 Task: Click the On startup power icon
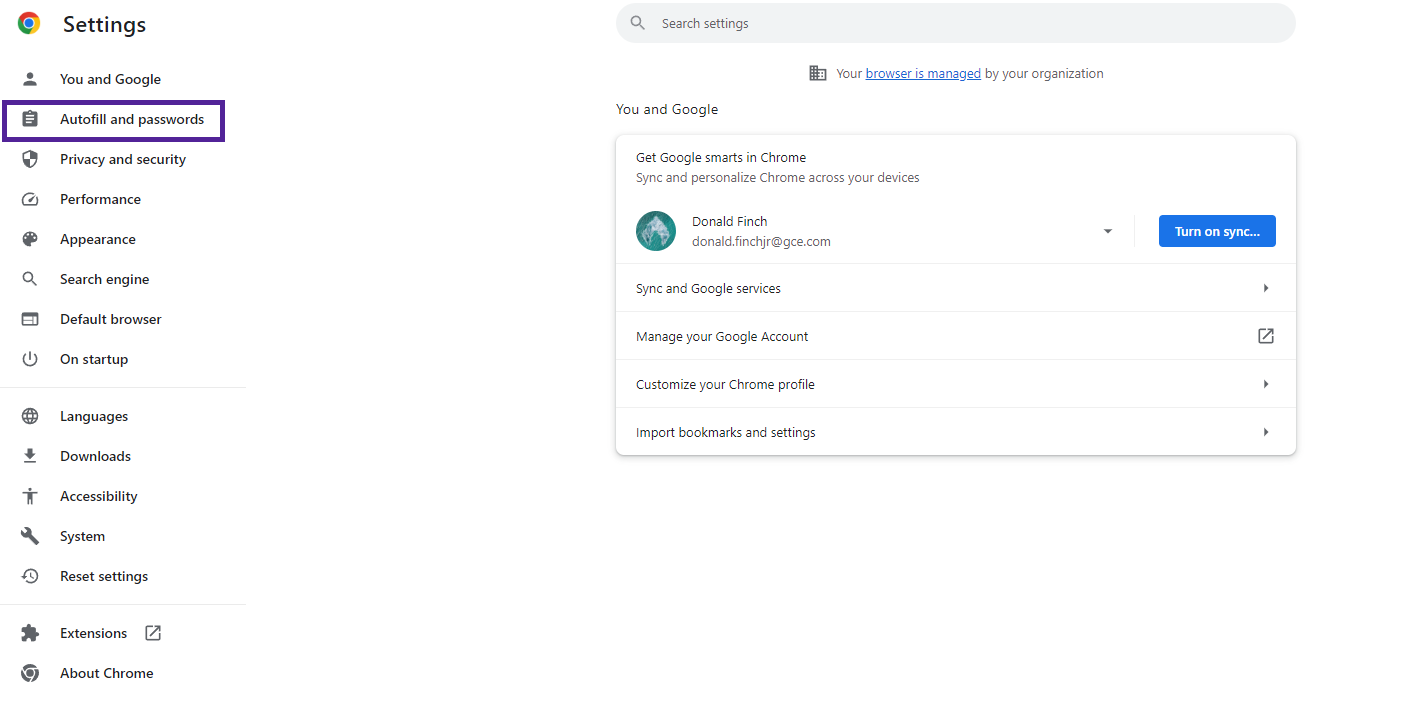[30, 359]
